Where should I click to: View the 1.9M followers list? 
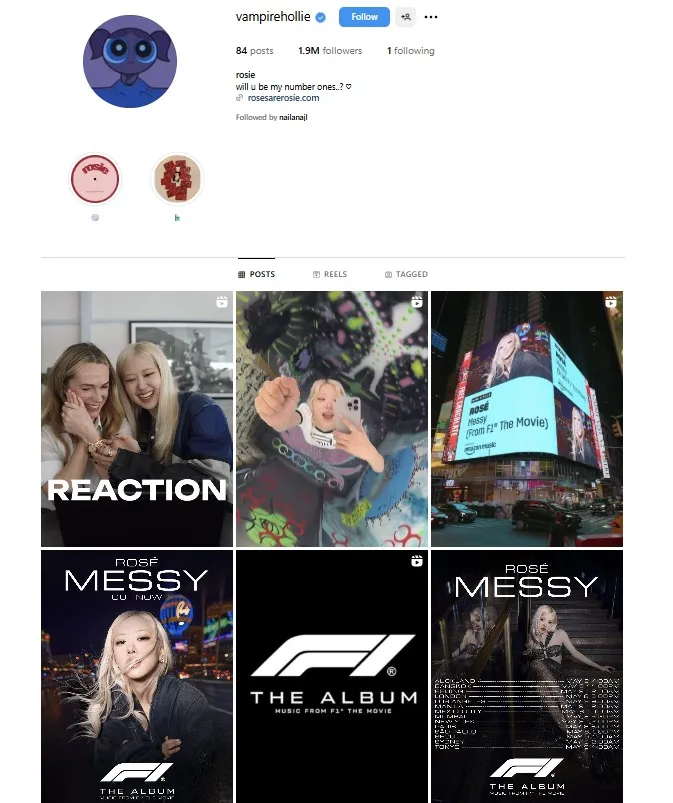(x=330, y=51)
